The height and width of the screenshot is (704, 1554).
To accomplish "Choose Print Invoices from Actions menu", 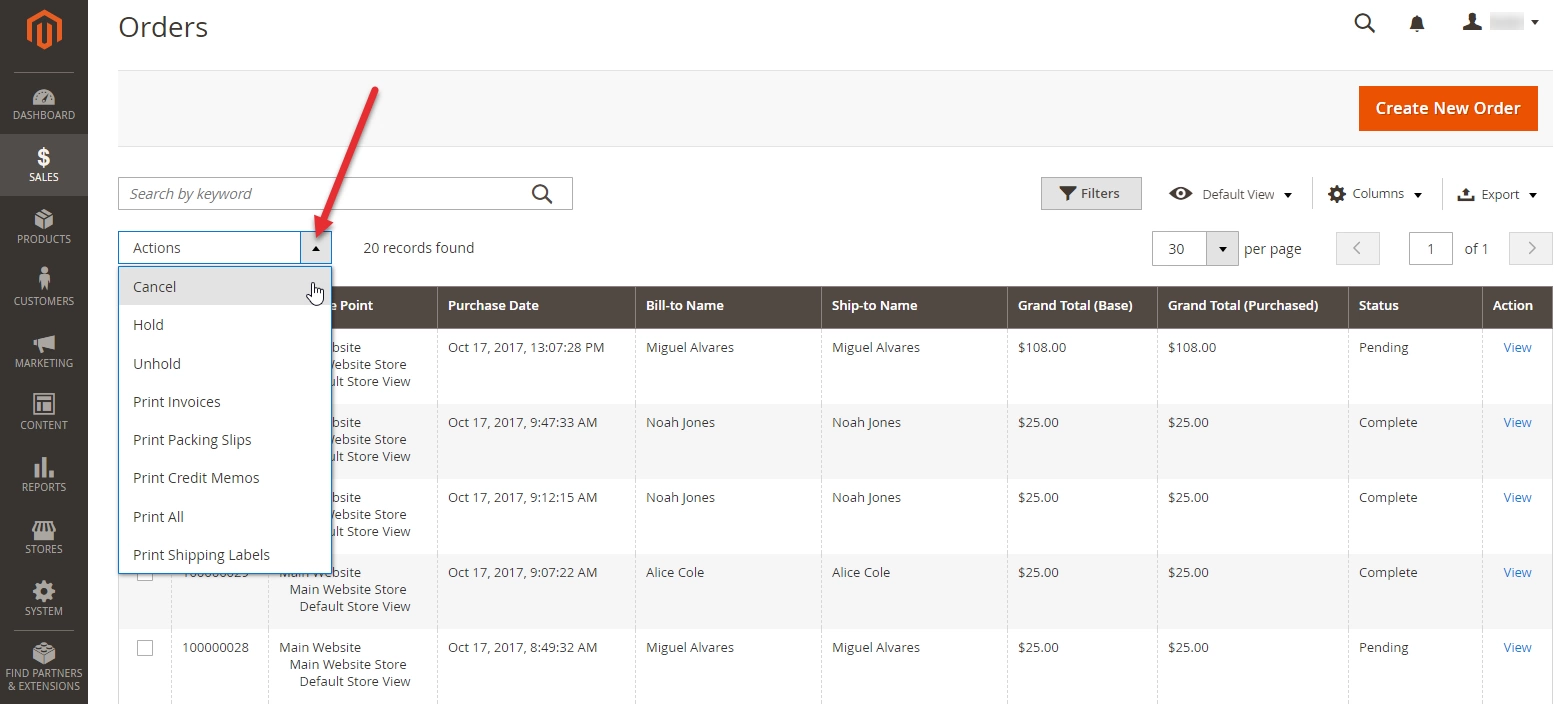I will click(x=225, y=402).
